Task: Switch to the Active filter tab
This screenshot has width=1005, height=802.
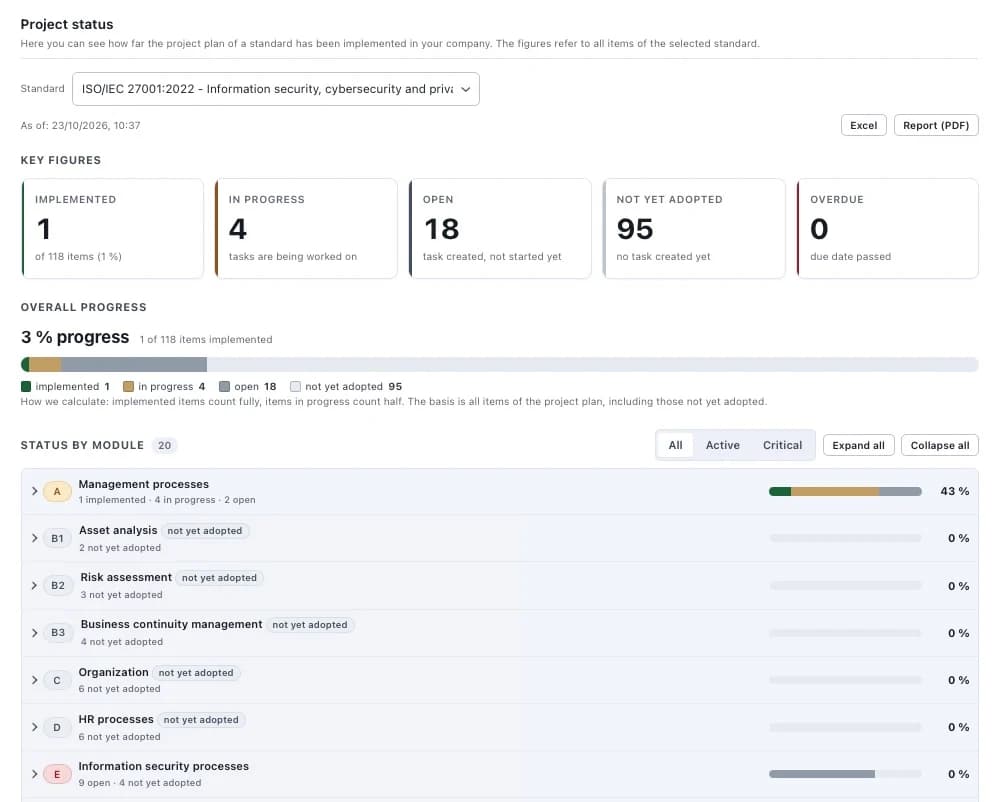Action: point(722,445)
